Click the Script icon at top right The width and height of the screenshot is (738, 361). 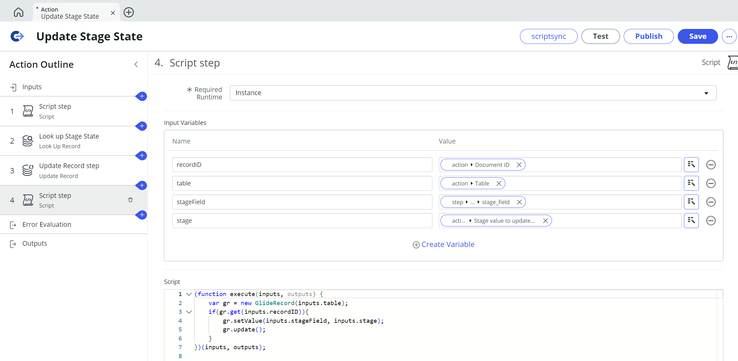tap(733, 63)
